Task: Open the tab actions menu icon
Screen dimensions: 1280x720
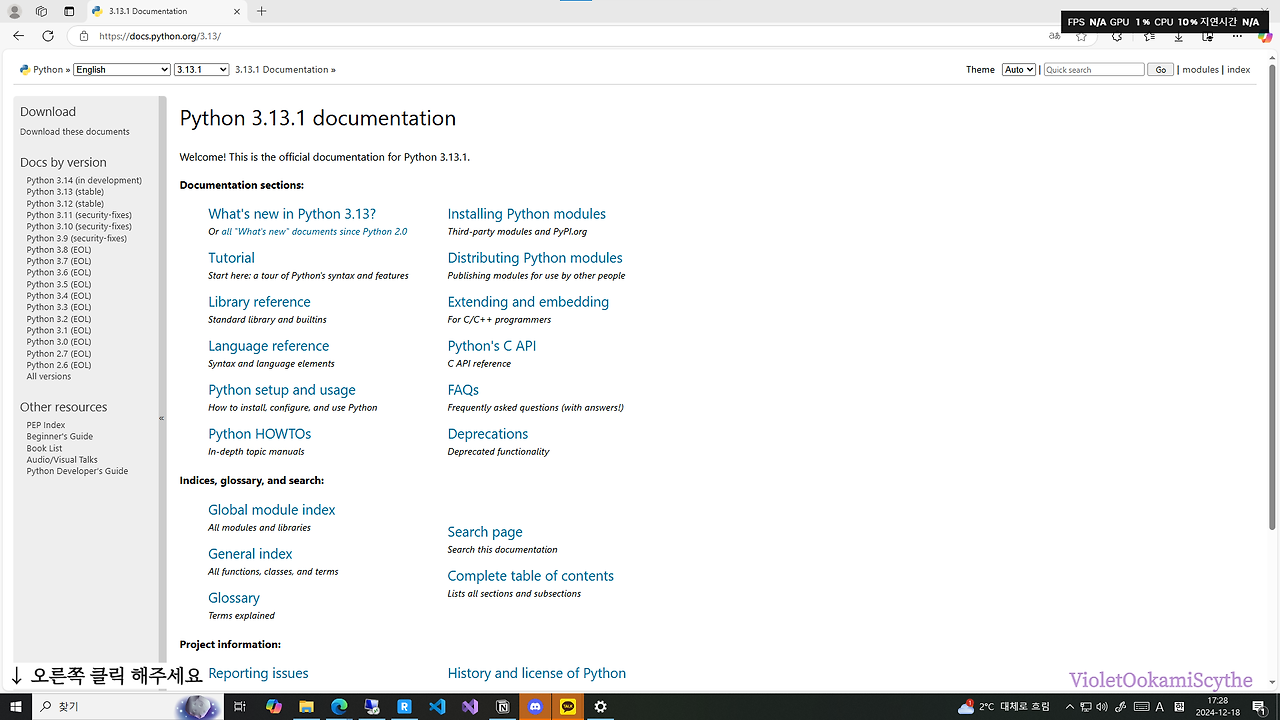Action: click(69, 11)
